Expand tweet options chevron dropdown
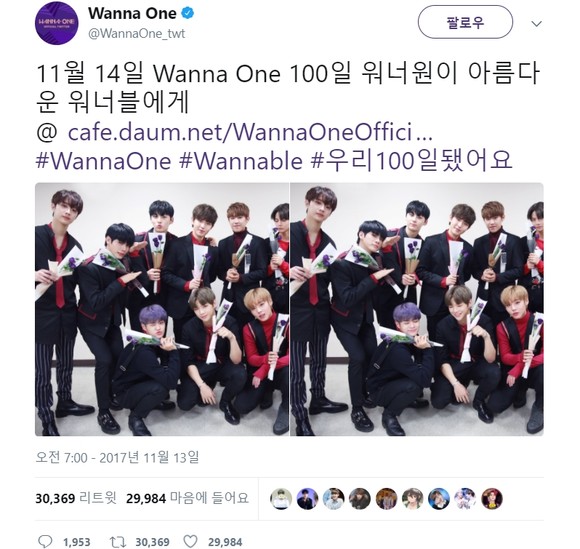This screenshot has height=549, width=580. [x=536, y=23]
